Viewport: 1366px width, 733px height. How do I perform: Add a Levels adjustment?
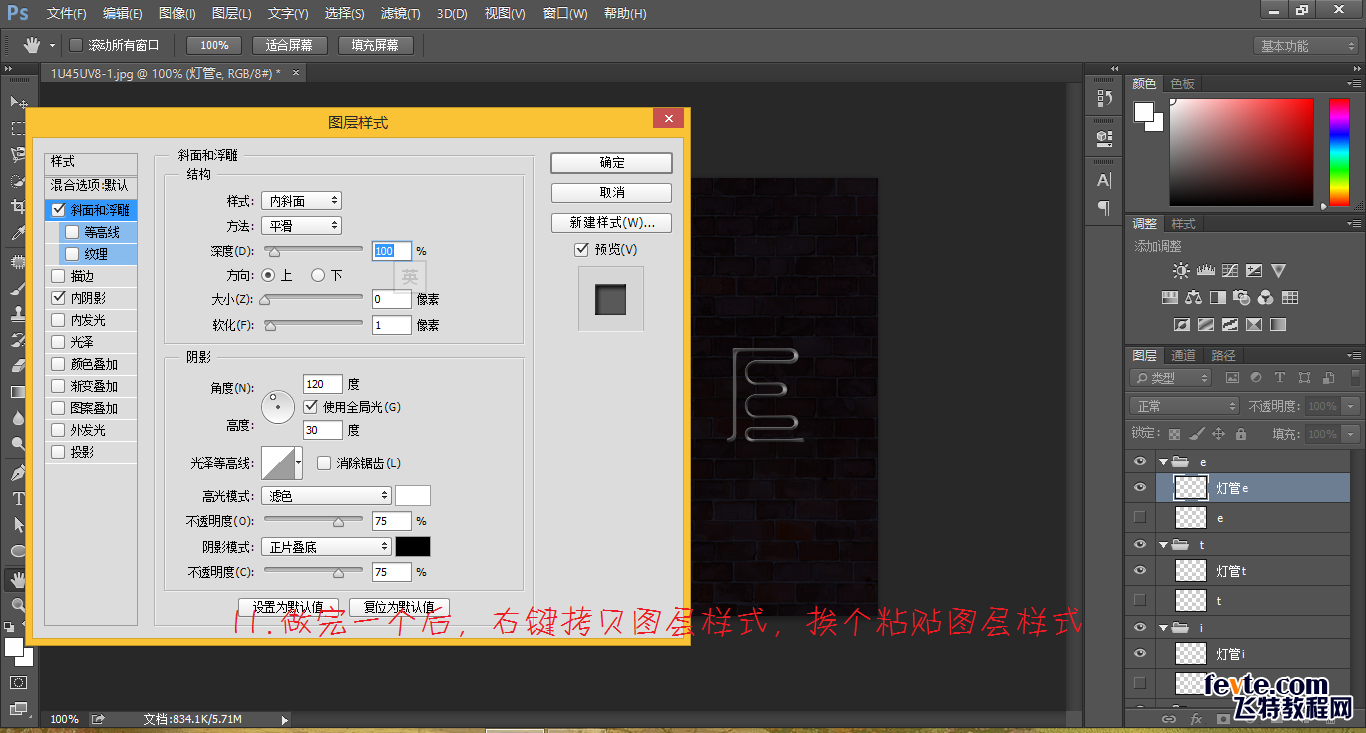click(x=1206, y=271)
